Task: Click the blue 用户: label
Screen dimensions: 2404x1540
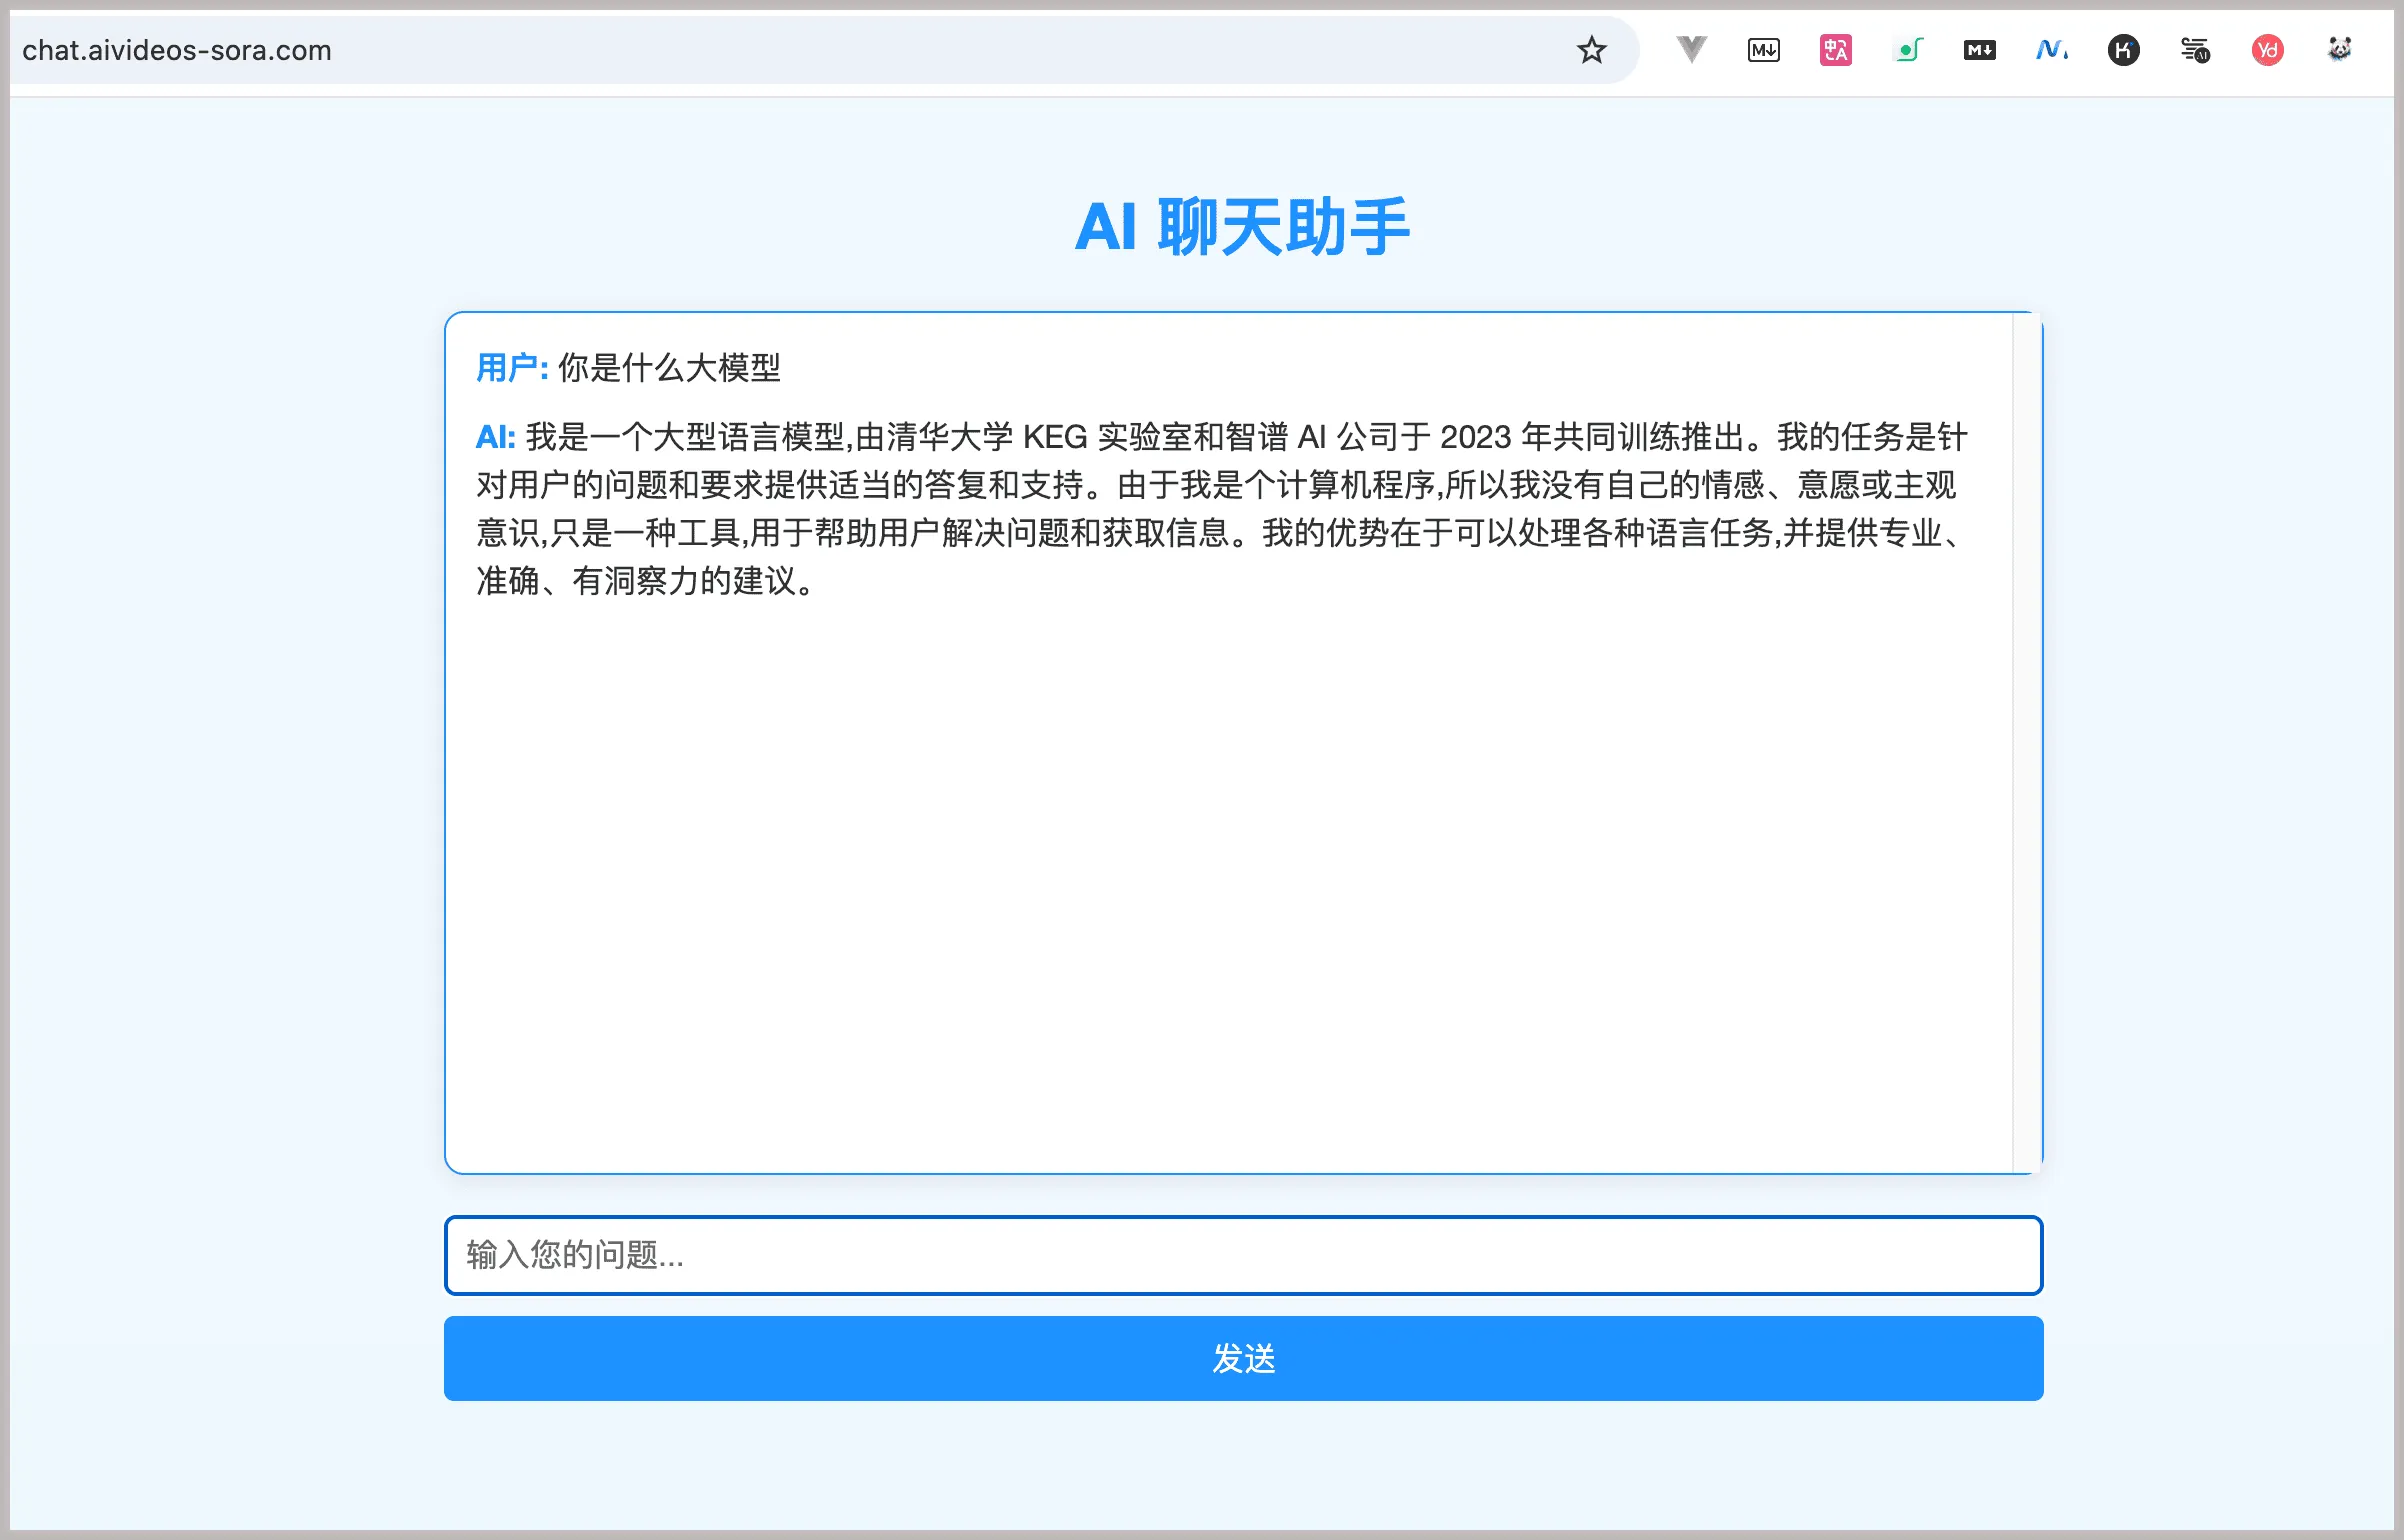Action: (x=511, y=368)
